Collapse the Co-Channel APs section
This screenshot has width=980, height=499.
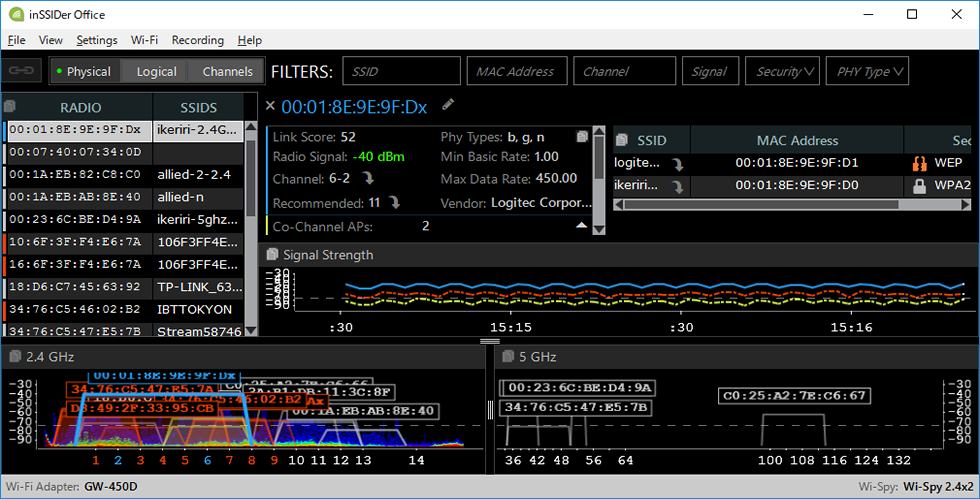[581, 225]
